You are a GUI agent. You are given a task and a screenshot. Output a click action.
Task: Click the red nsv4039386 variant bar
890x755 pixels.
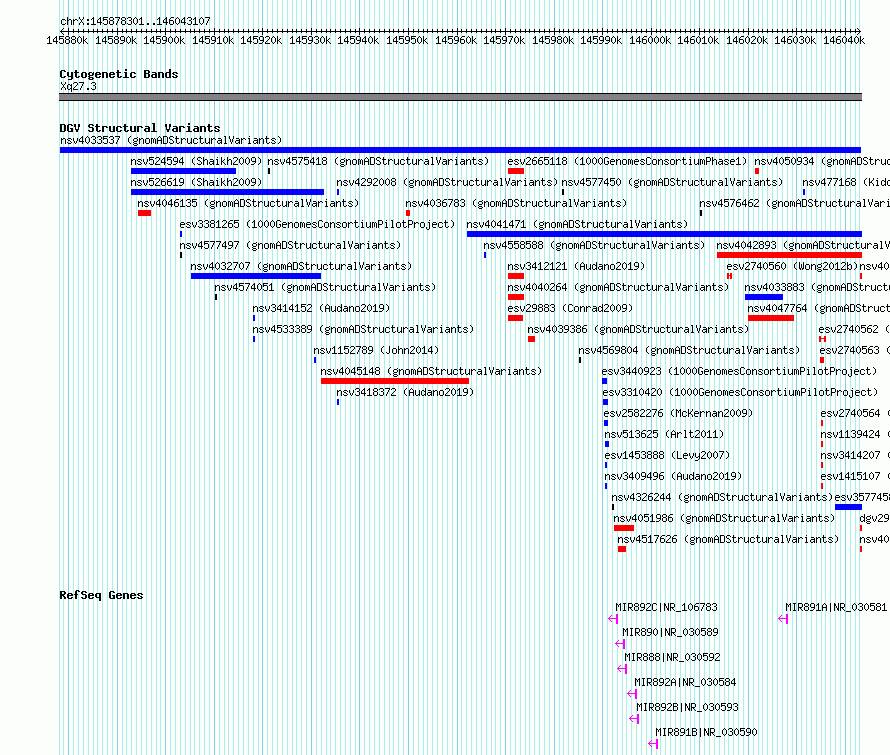pyautogui.click(x=531, y=339)
